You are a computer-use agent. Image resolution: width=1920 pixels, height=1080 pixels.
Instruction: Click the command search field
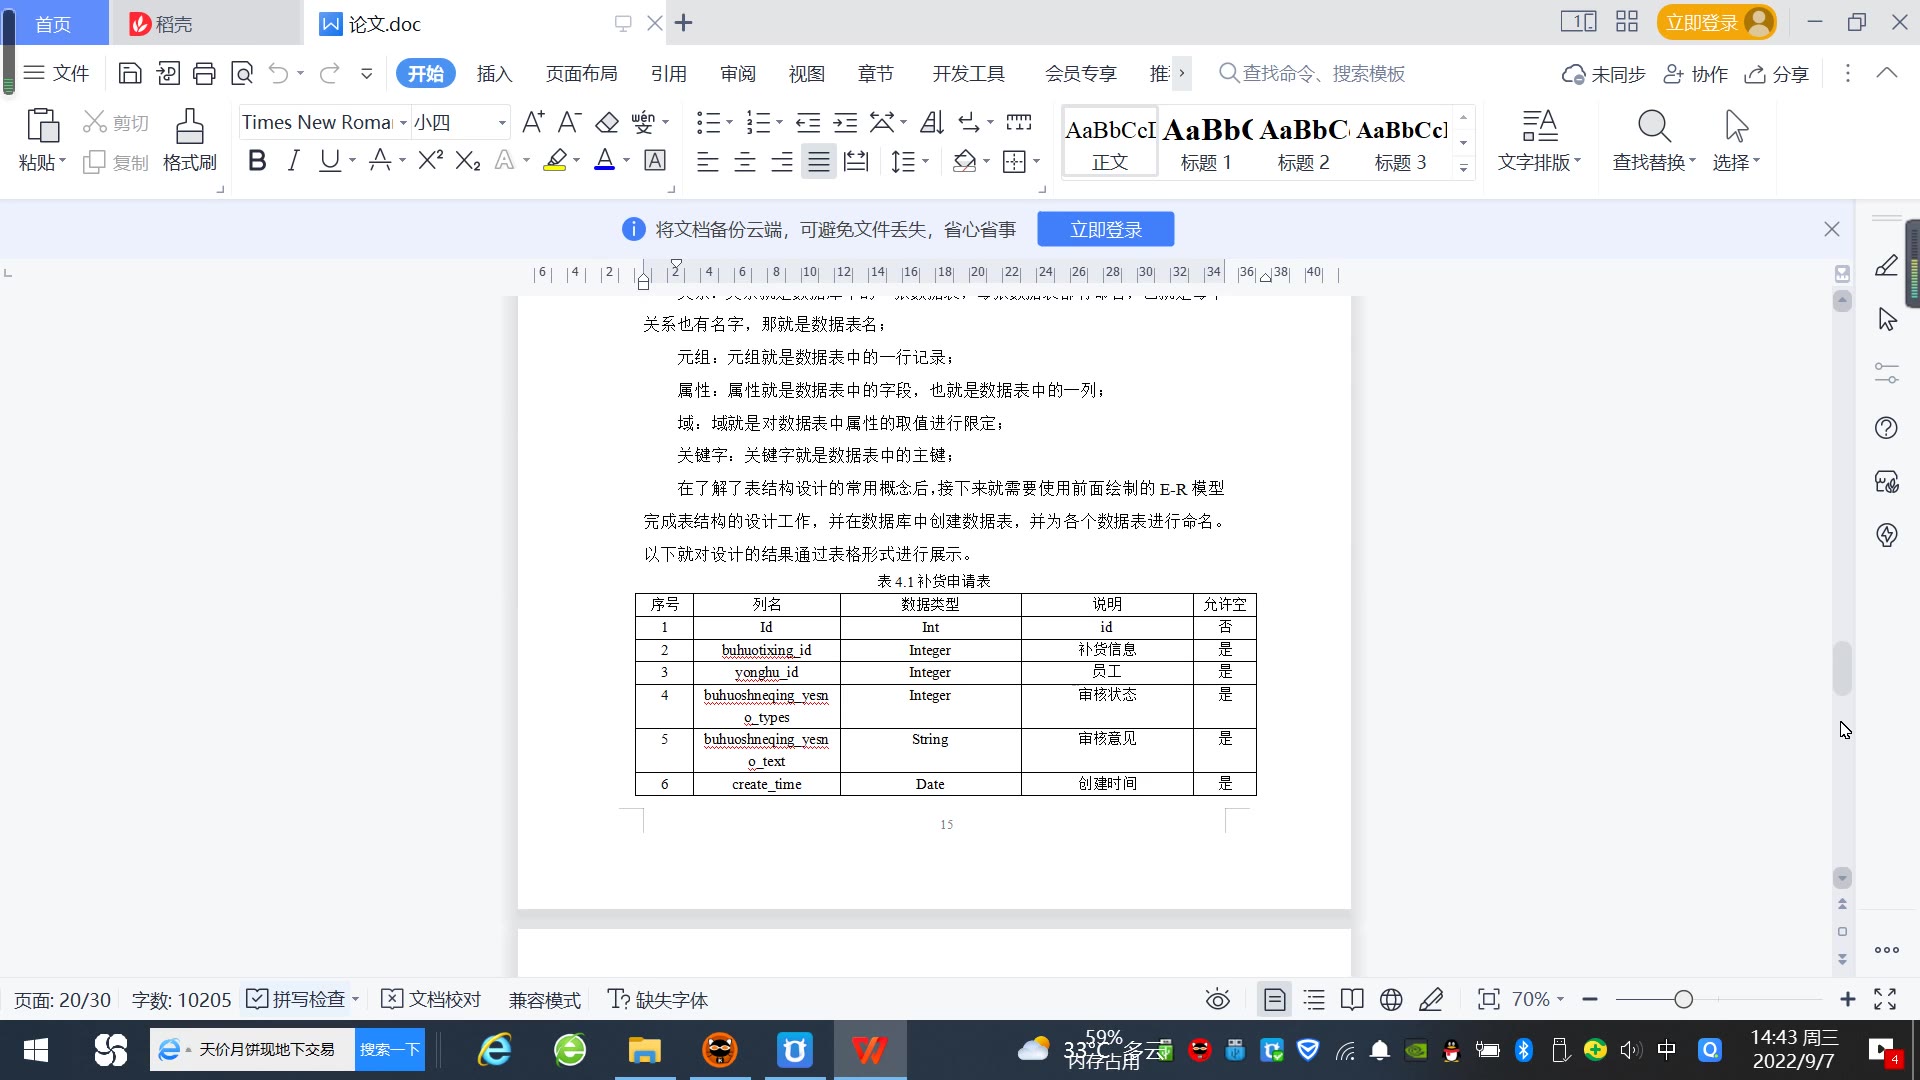tap(1312, 73)
